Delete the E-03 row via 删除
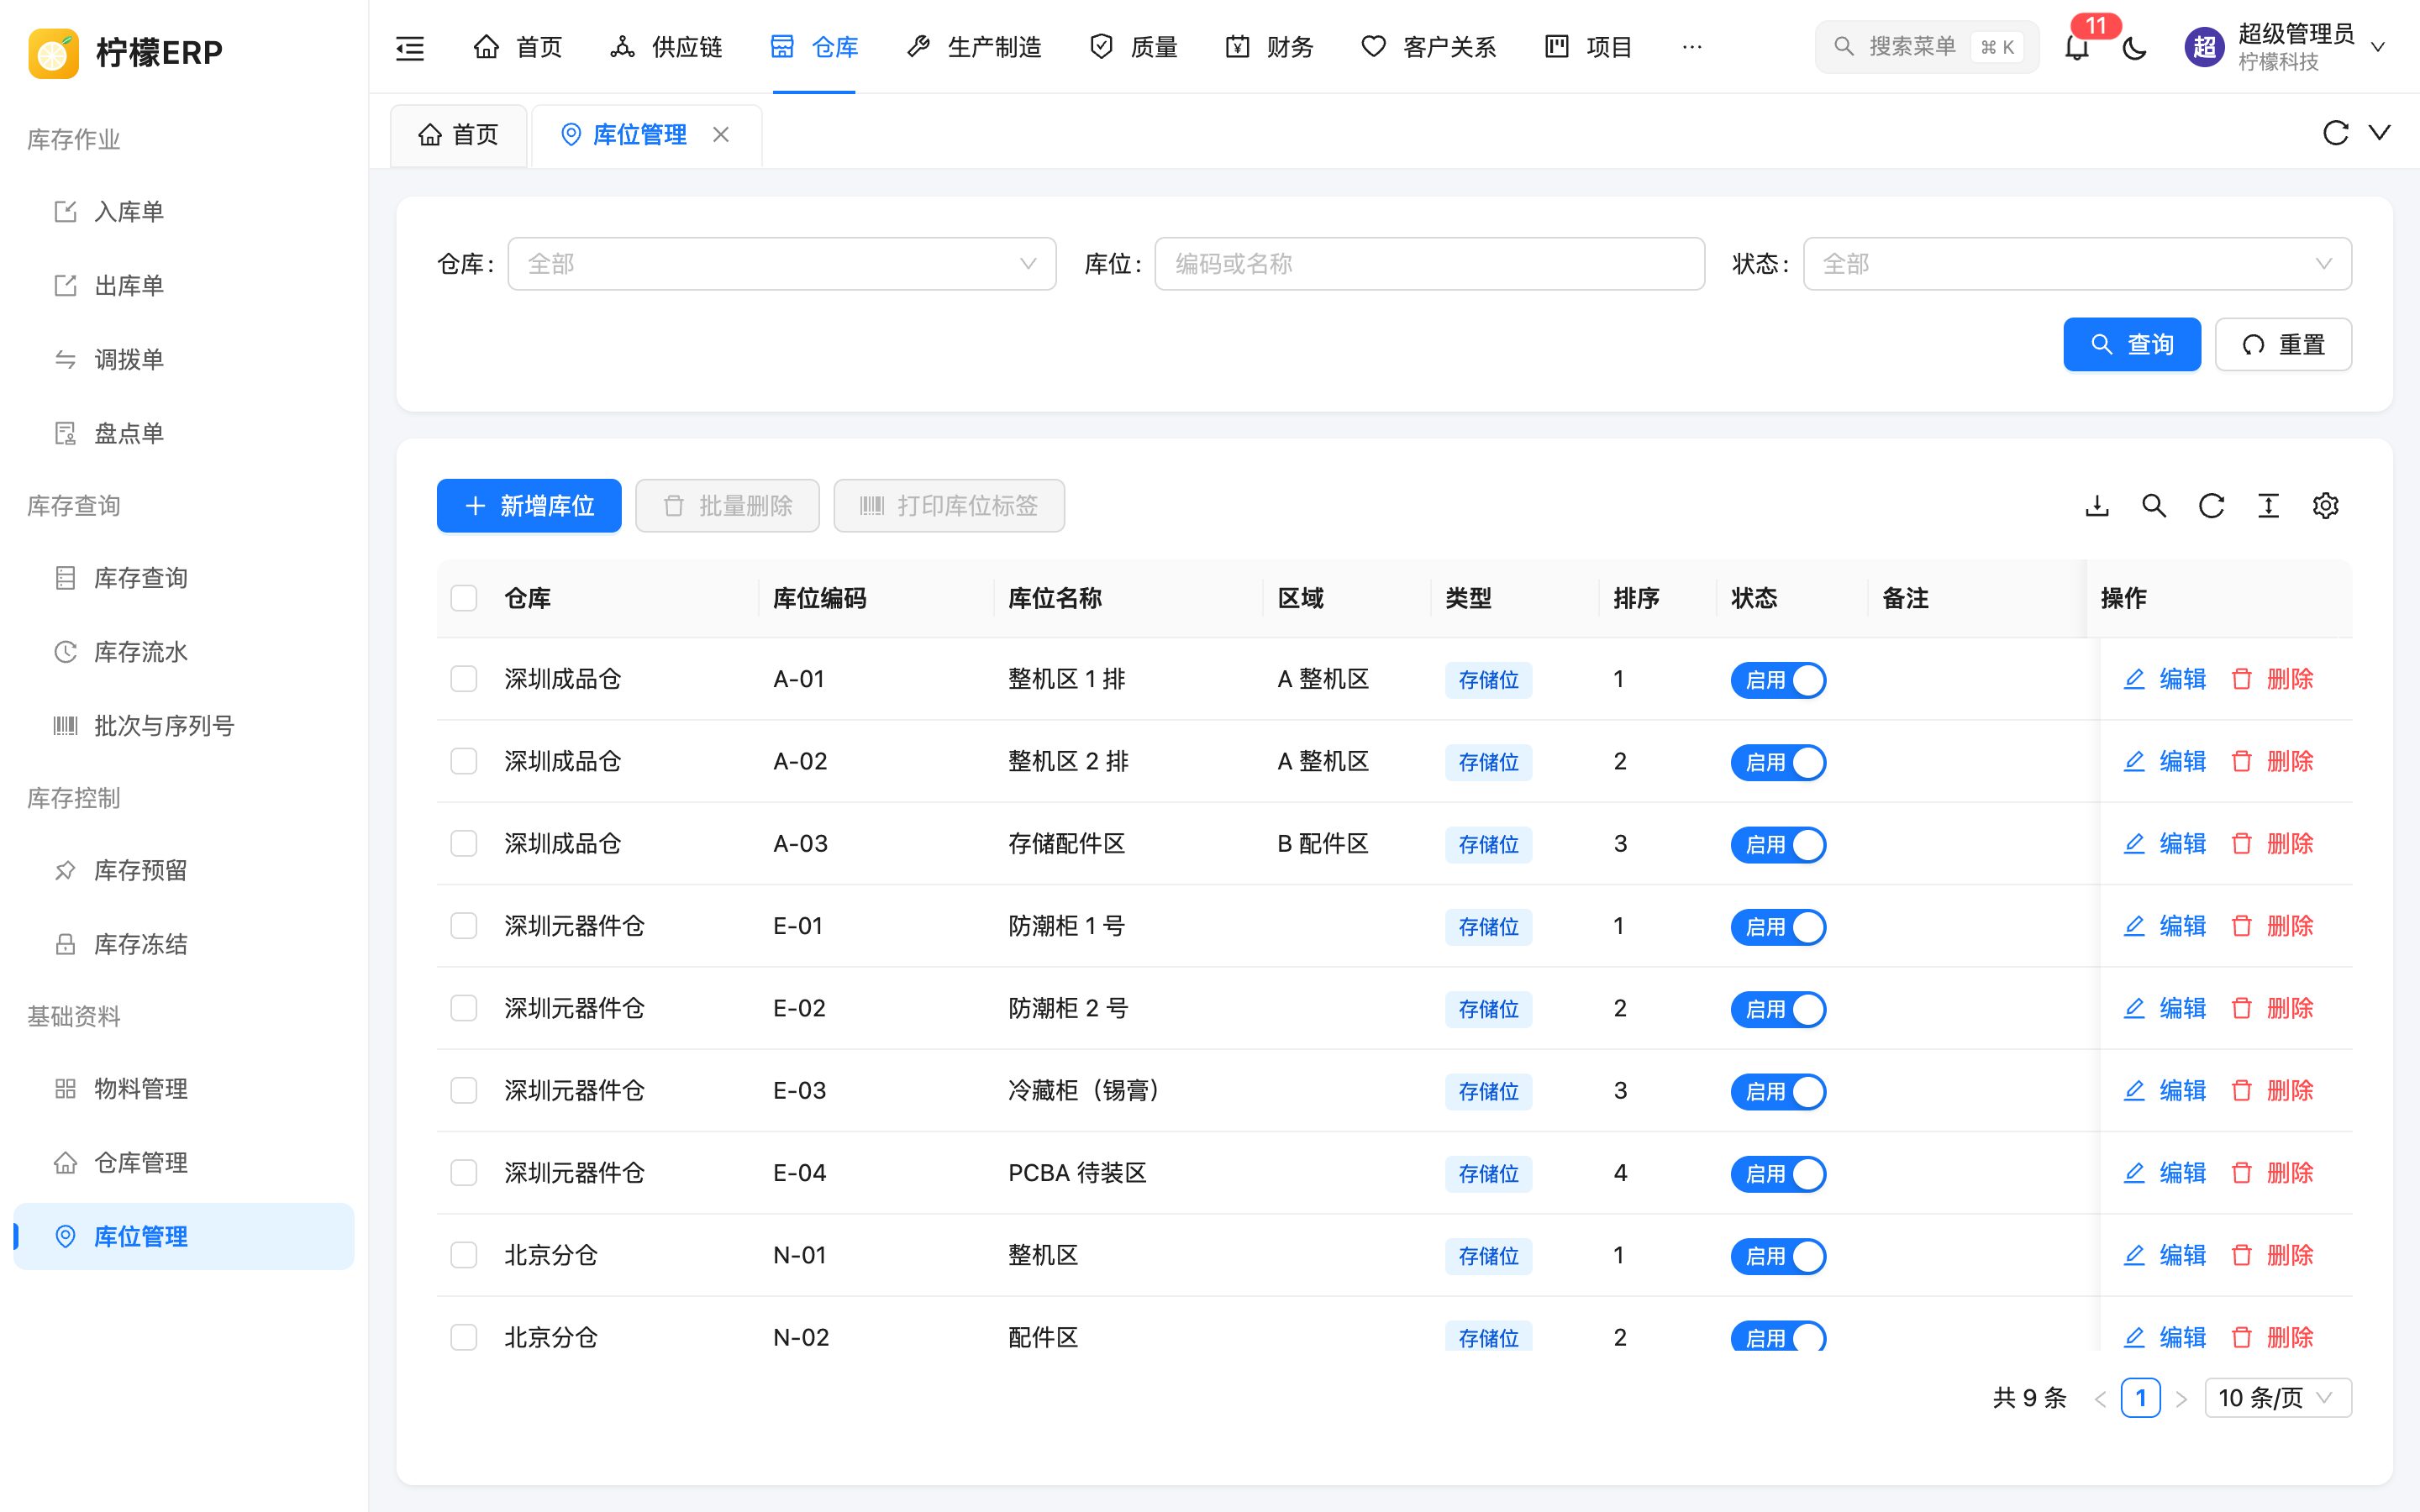 (x=2272, y=1091)
